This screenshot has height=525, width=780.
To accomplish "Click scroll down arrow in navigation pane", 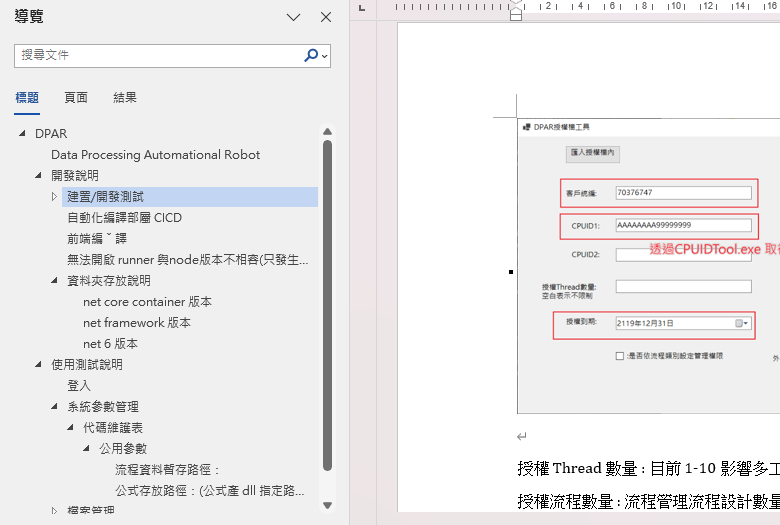I will click(327, 505).
